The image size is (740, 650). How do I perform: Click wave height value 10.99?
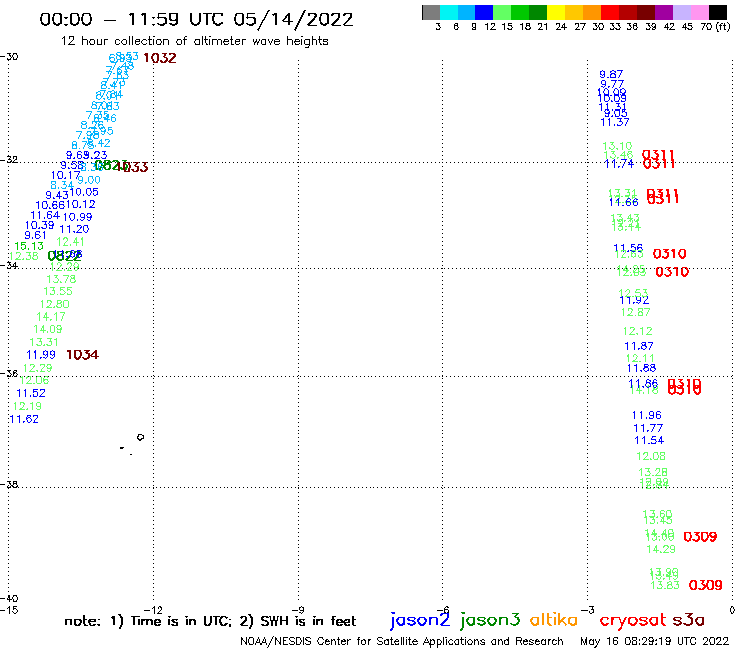point(77,217)
